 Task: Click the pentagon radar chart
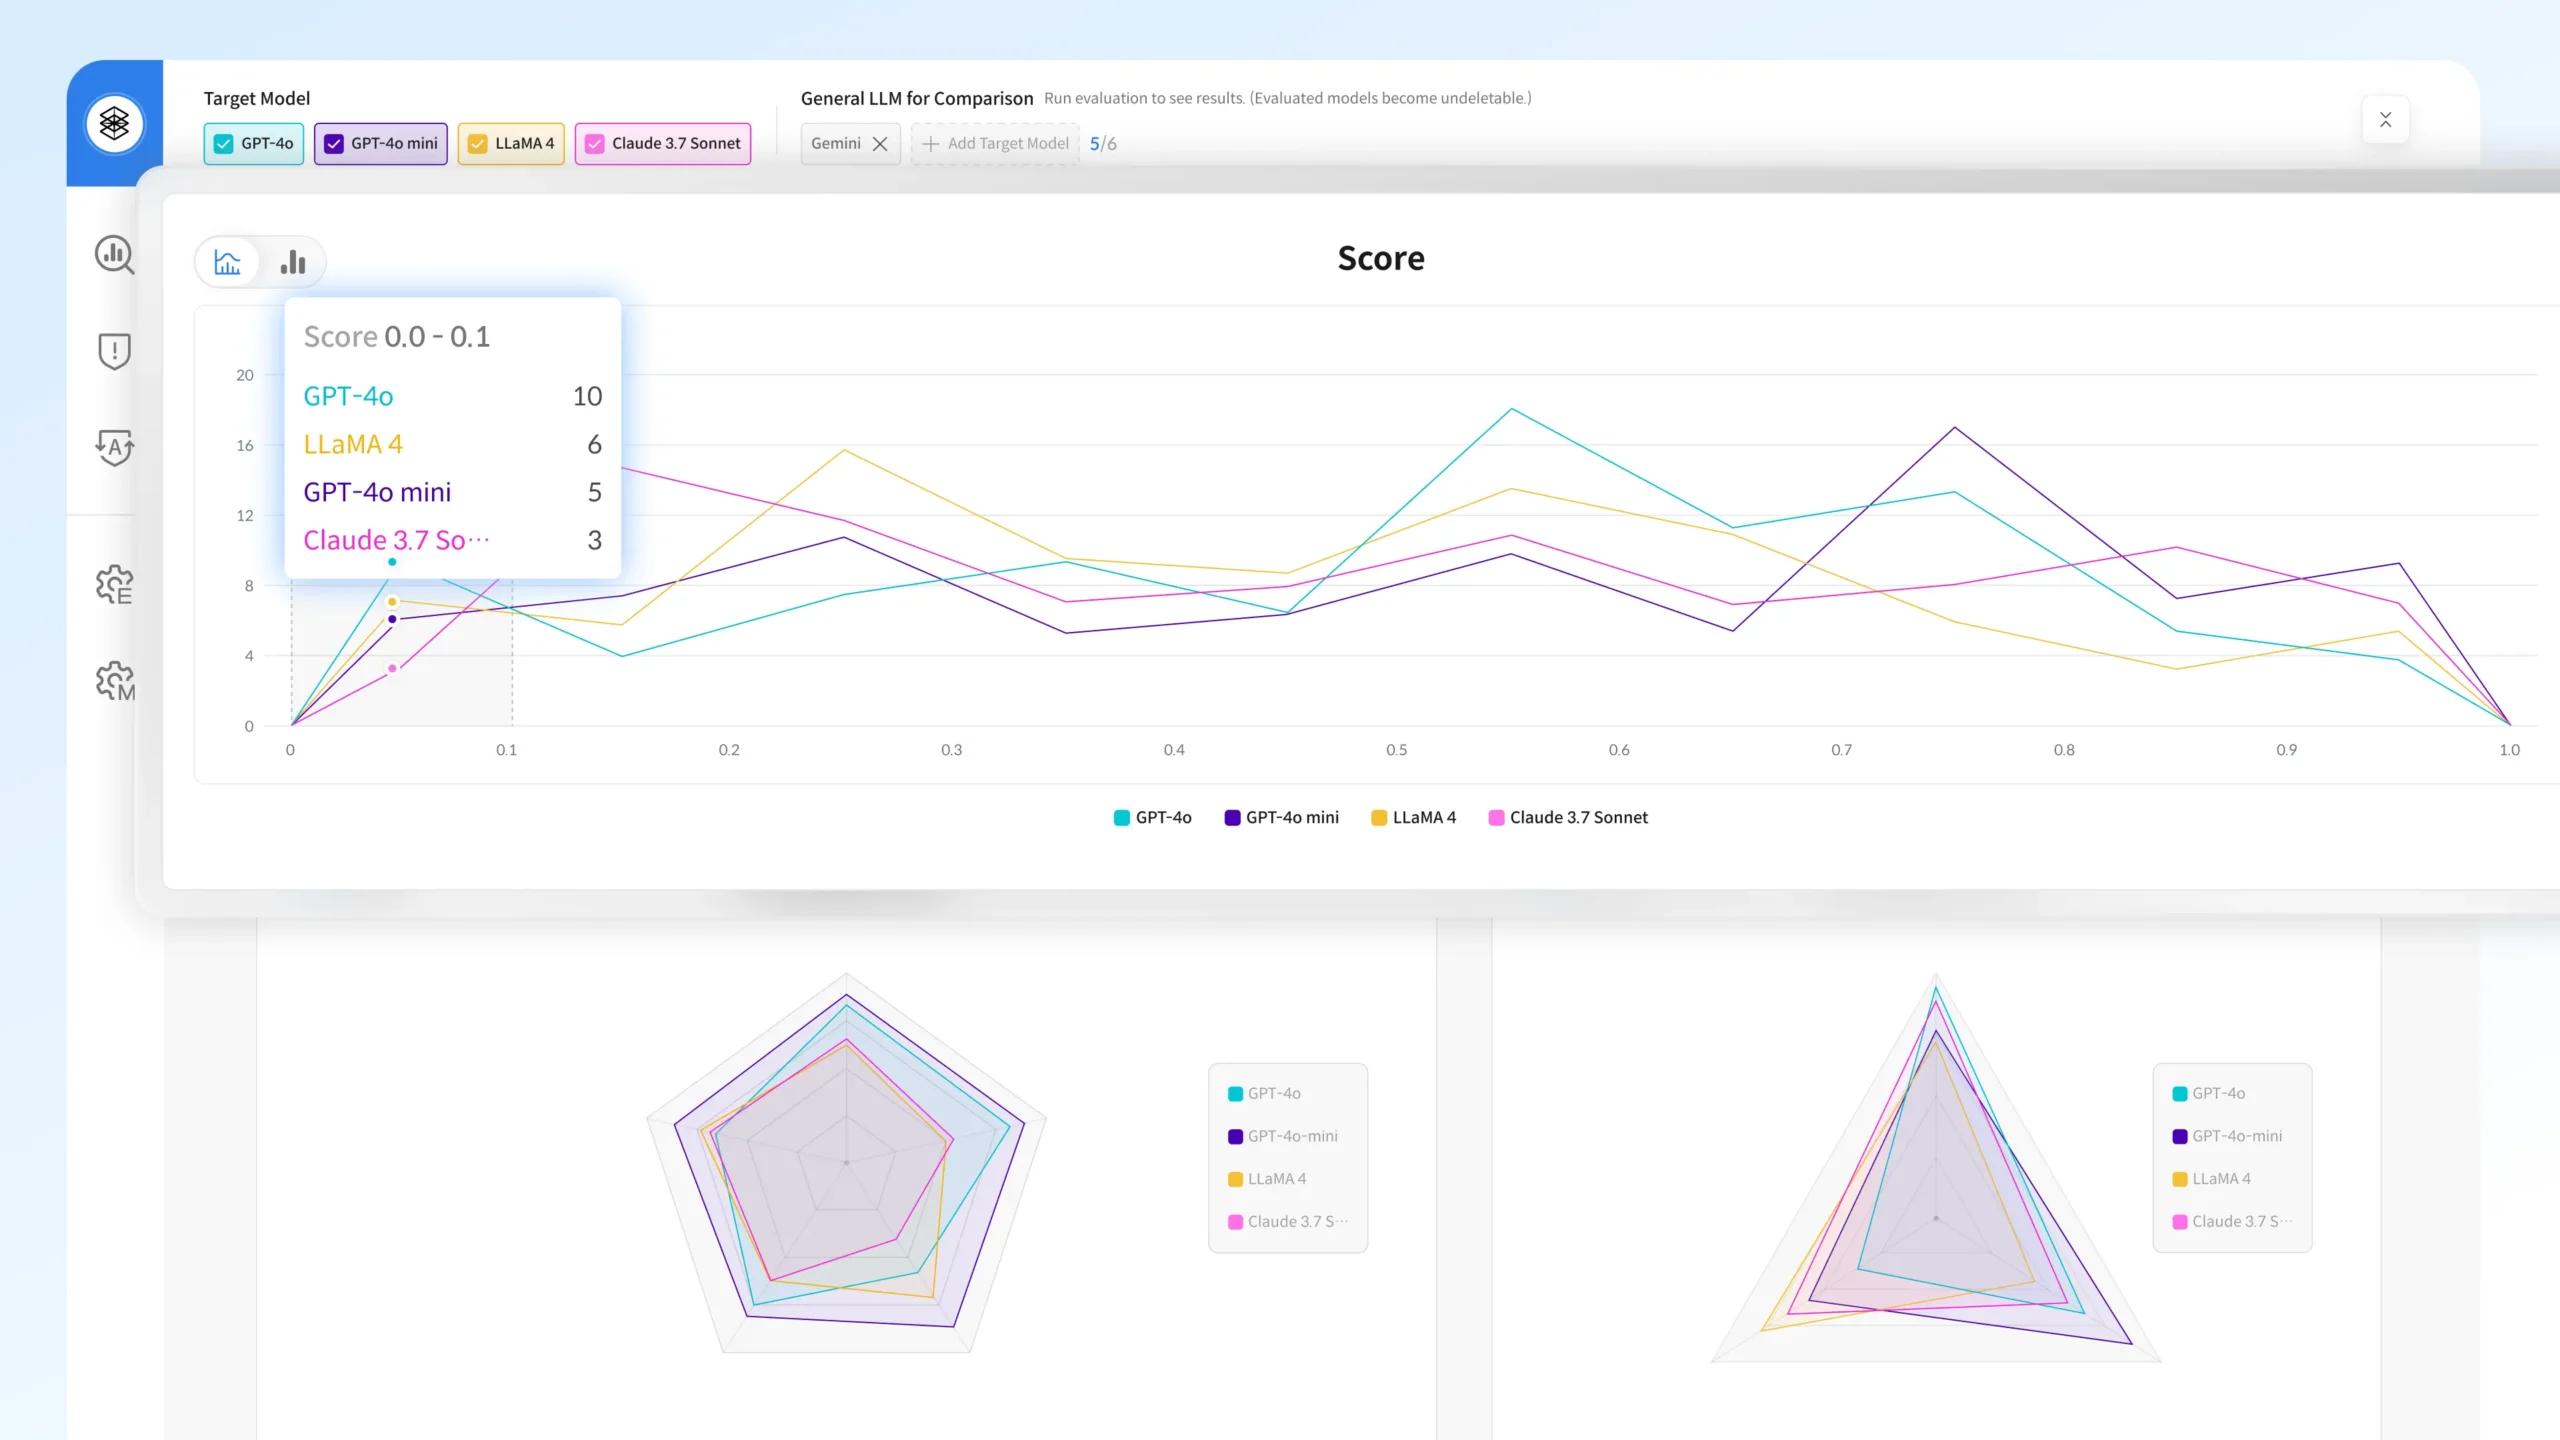pyautogui.click(x=846, y=1163)
